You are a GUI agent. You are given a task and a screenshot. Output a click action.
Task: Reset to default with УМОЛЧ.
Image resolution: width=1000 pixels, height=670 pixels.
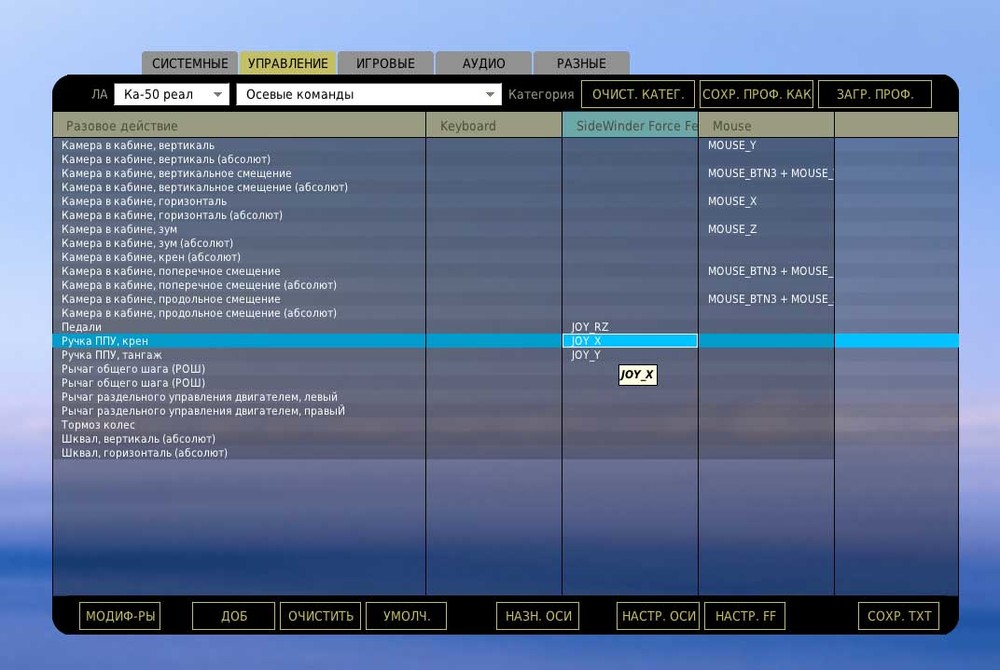click(x=406, y=616)
